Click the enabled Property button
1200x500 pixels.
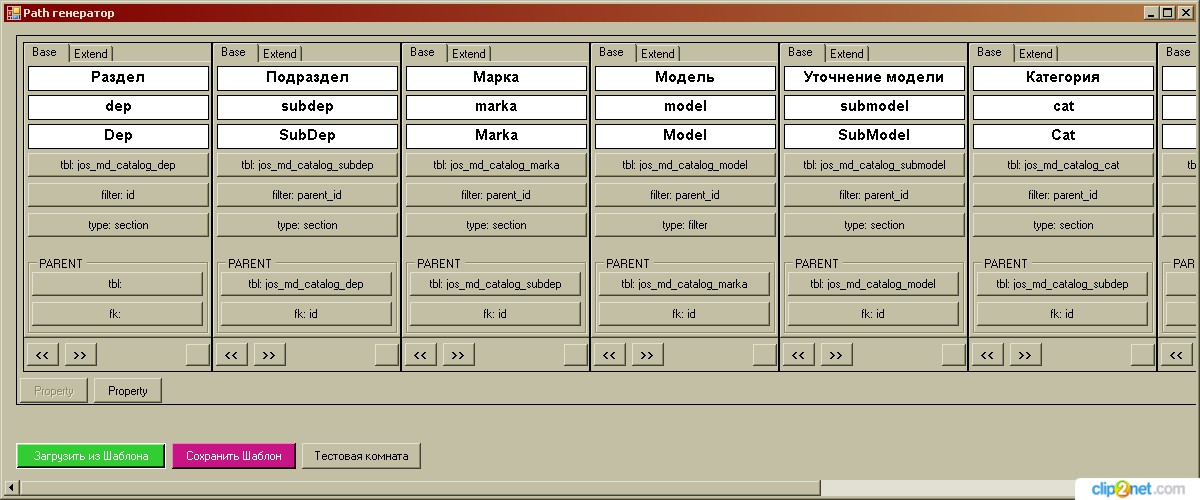[128, 391]
